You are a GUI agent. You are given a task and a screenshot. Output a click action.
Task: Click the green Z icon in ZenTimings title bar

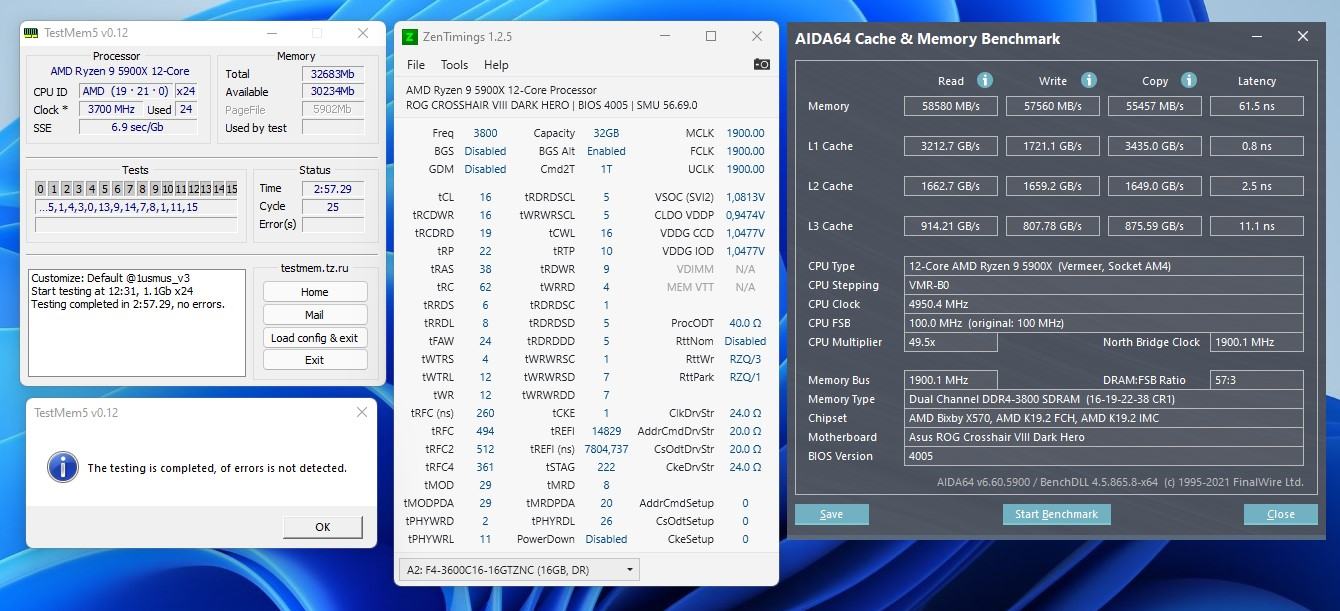click(x=412, y=37)
